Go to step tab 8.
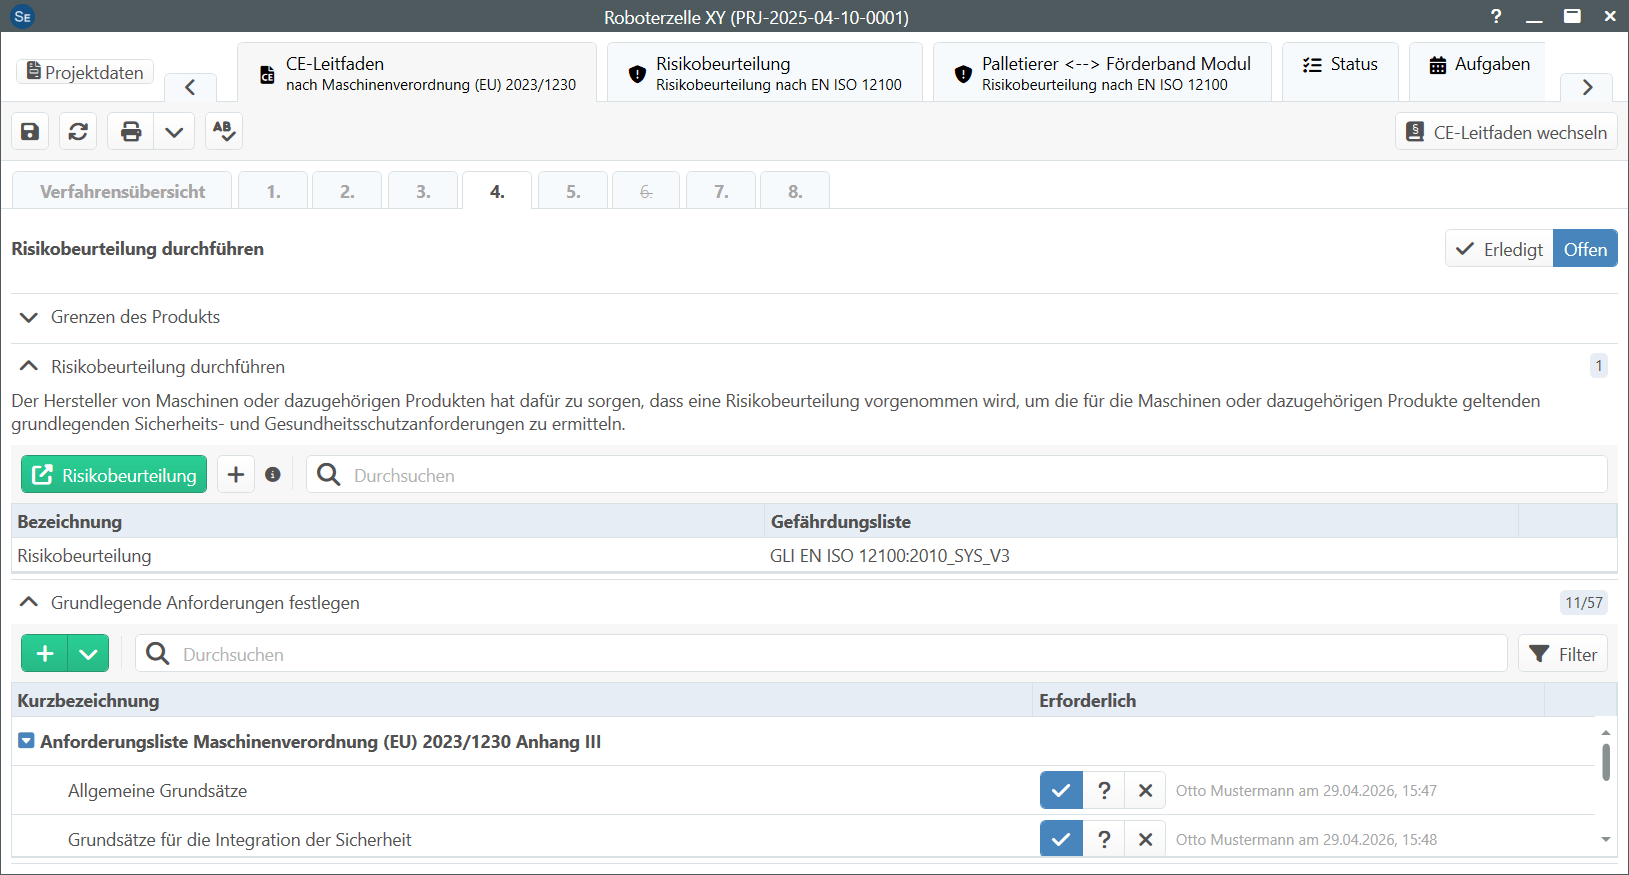The image size is (1629, 875). [795, 191]
